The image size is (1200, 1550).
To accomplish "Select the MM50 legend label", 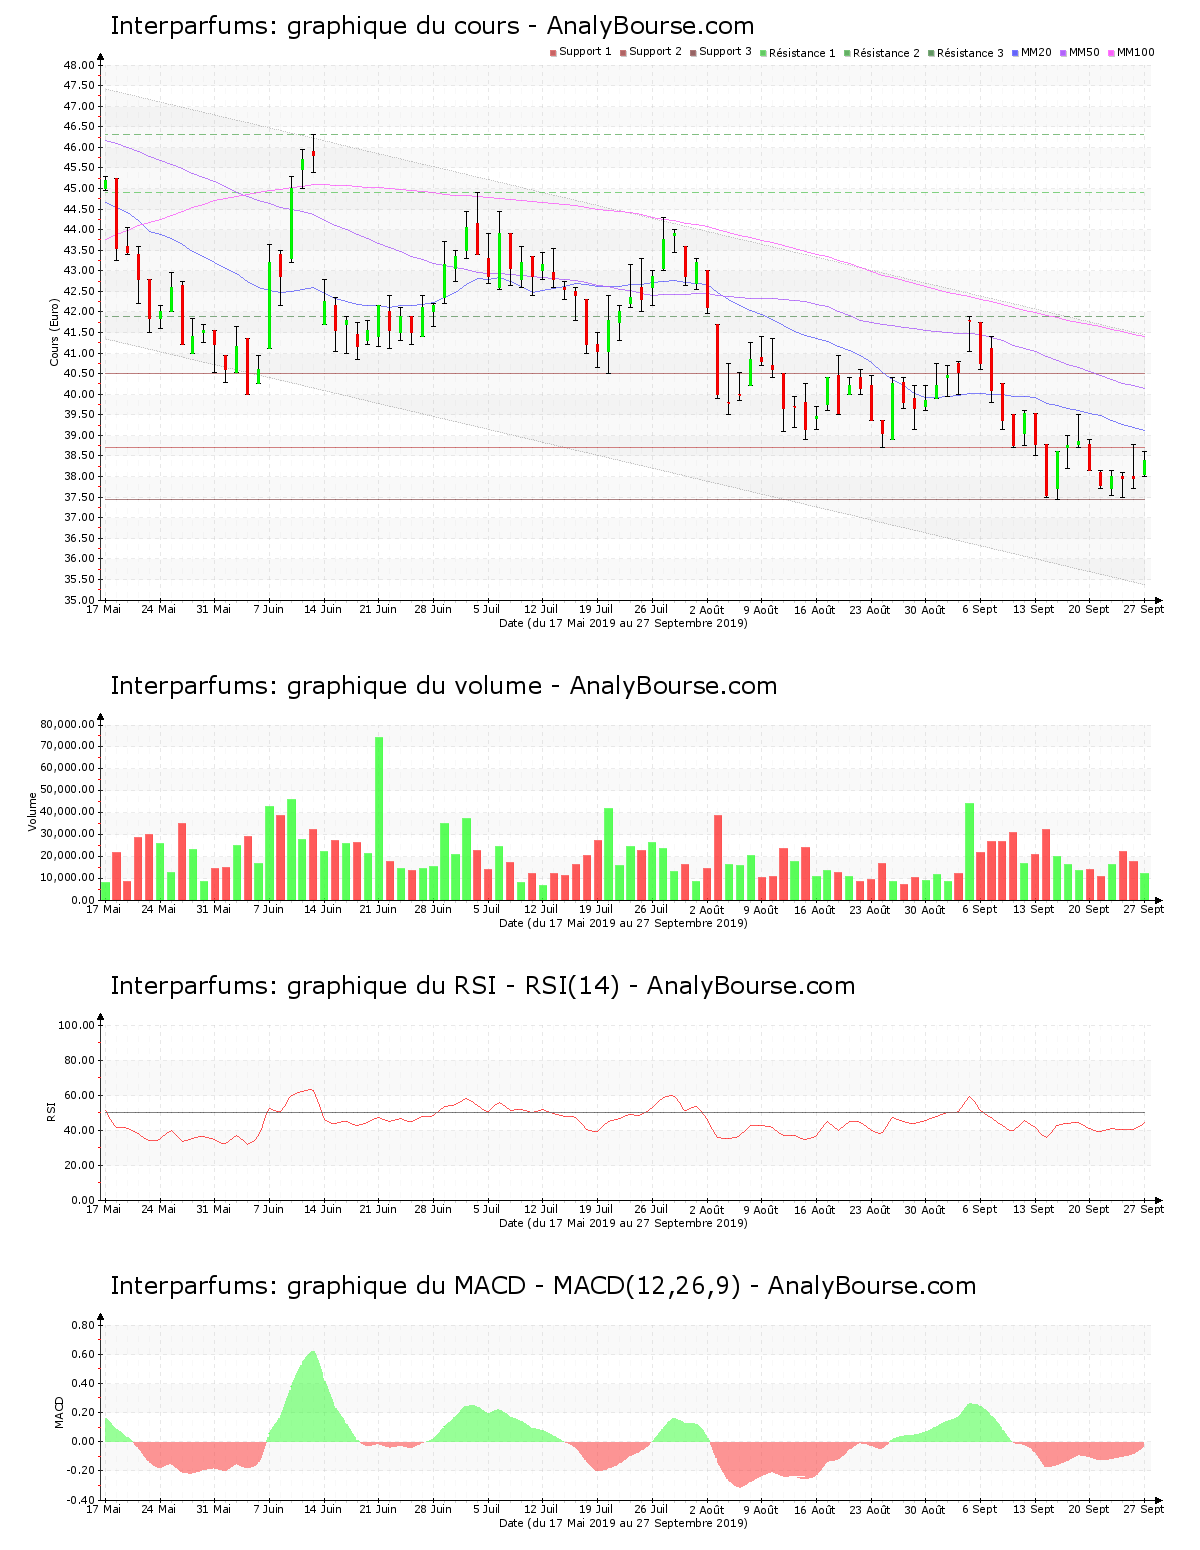I will click(1084, 51).
